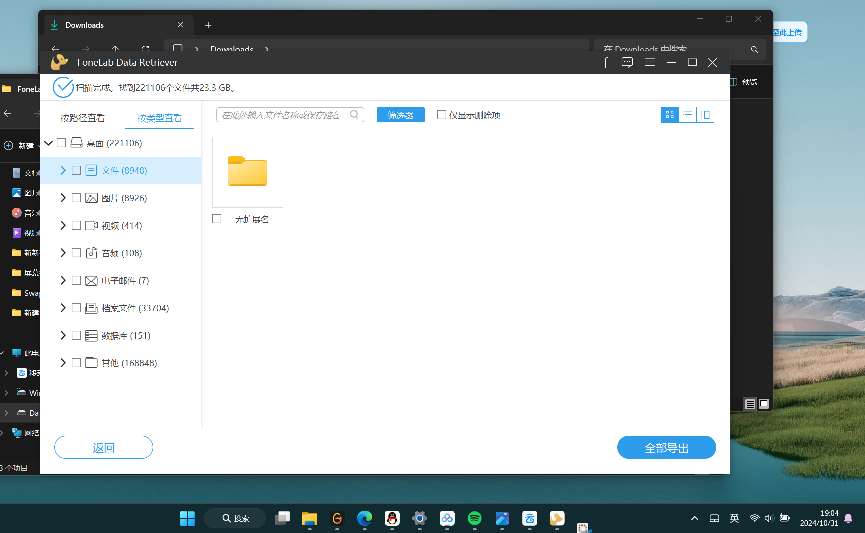Tick the database (151) checkbox
The image size is (865, 533).
coord(77,335)
